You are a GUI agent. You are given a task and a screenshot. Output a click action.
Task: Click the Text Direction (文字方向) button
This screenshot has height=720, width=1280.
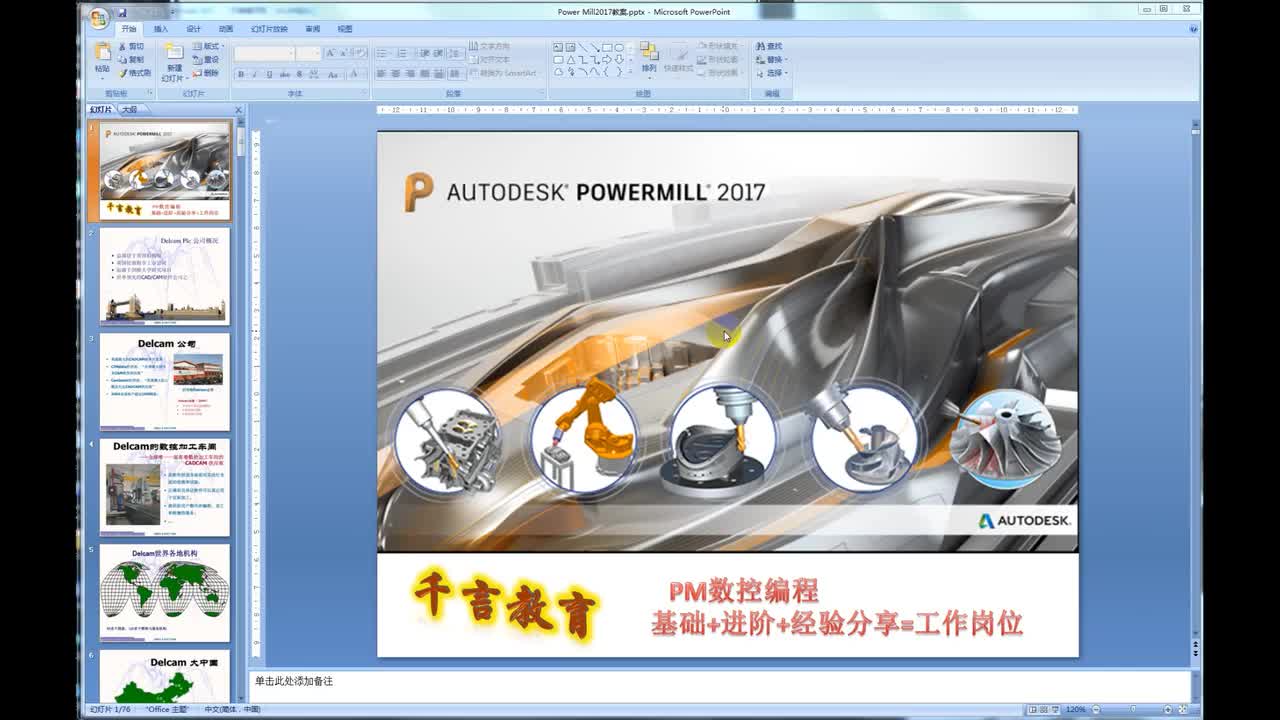[x=490, y=46]
